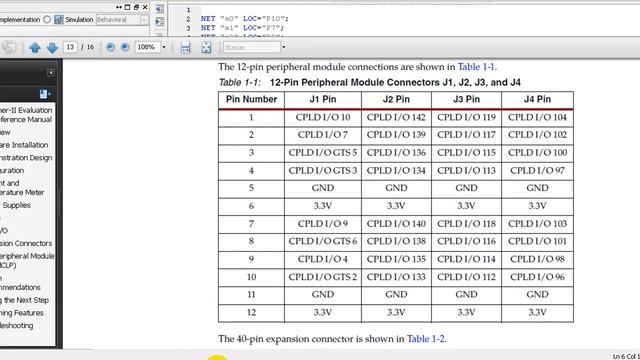Maximize the ISE design panel
The image size is (640, 360).
pyautogui.click(x=127, y=7)
